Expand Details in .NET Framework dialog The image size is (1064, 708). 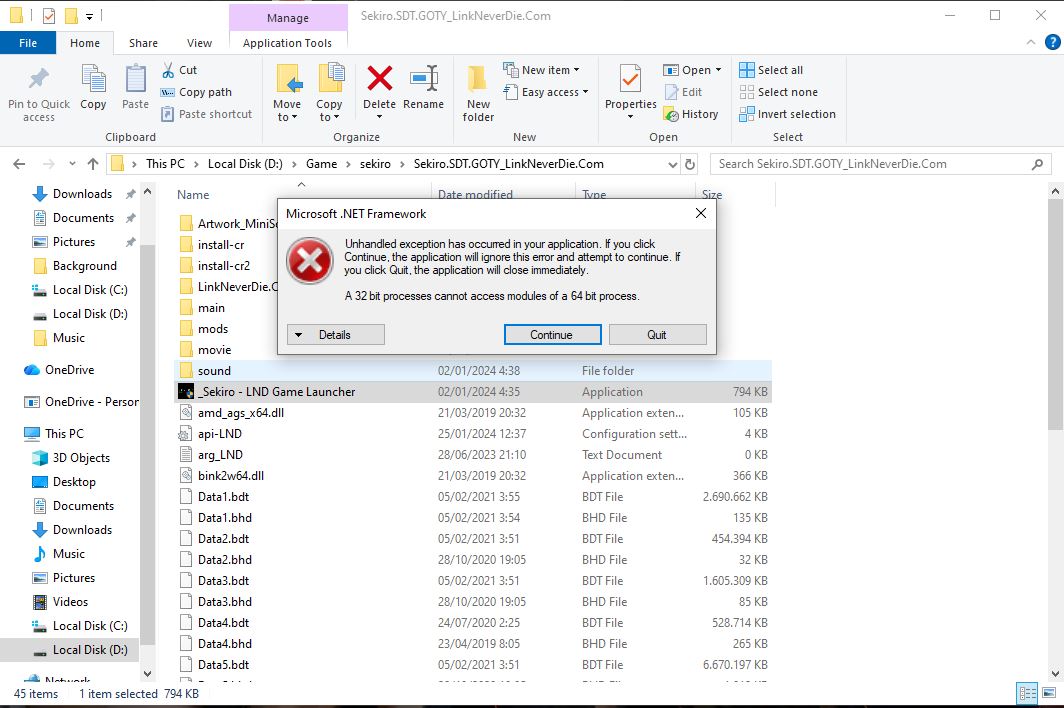[335, 335]
